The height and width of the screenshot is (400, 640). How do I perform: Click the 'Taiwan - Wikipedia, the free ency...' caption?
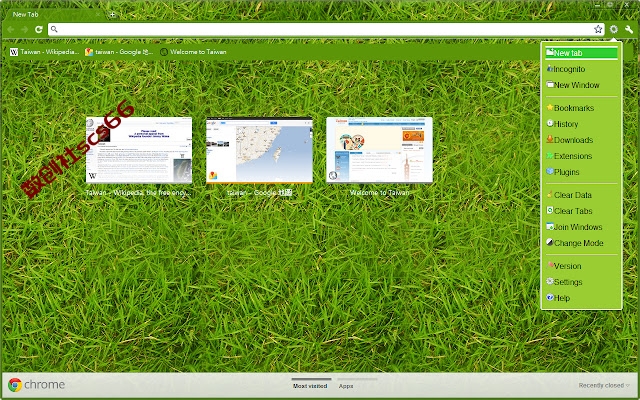138,193
